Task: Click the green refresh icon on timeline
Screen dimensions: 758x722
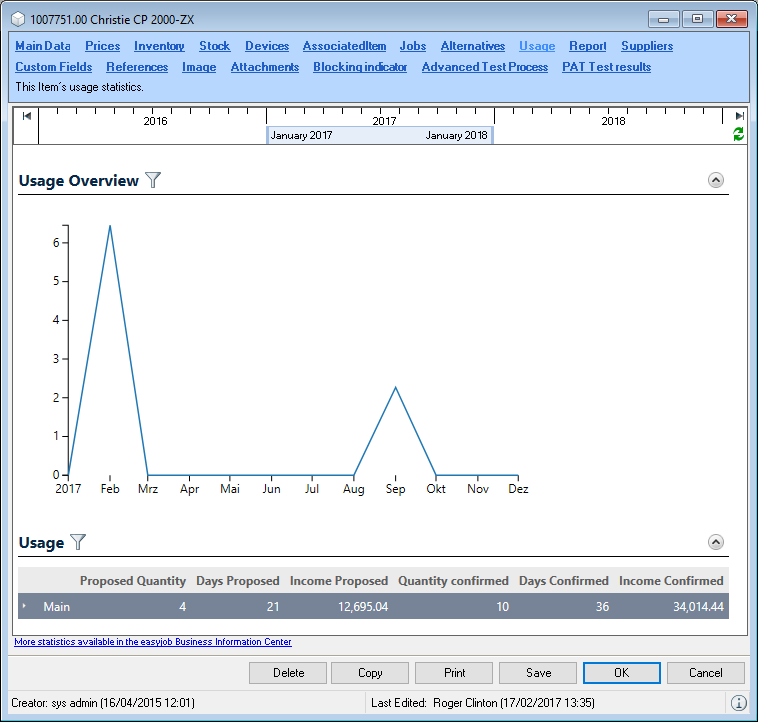Action: click(x=739, y=134)
